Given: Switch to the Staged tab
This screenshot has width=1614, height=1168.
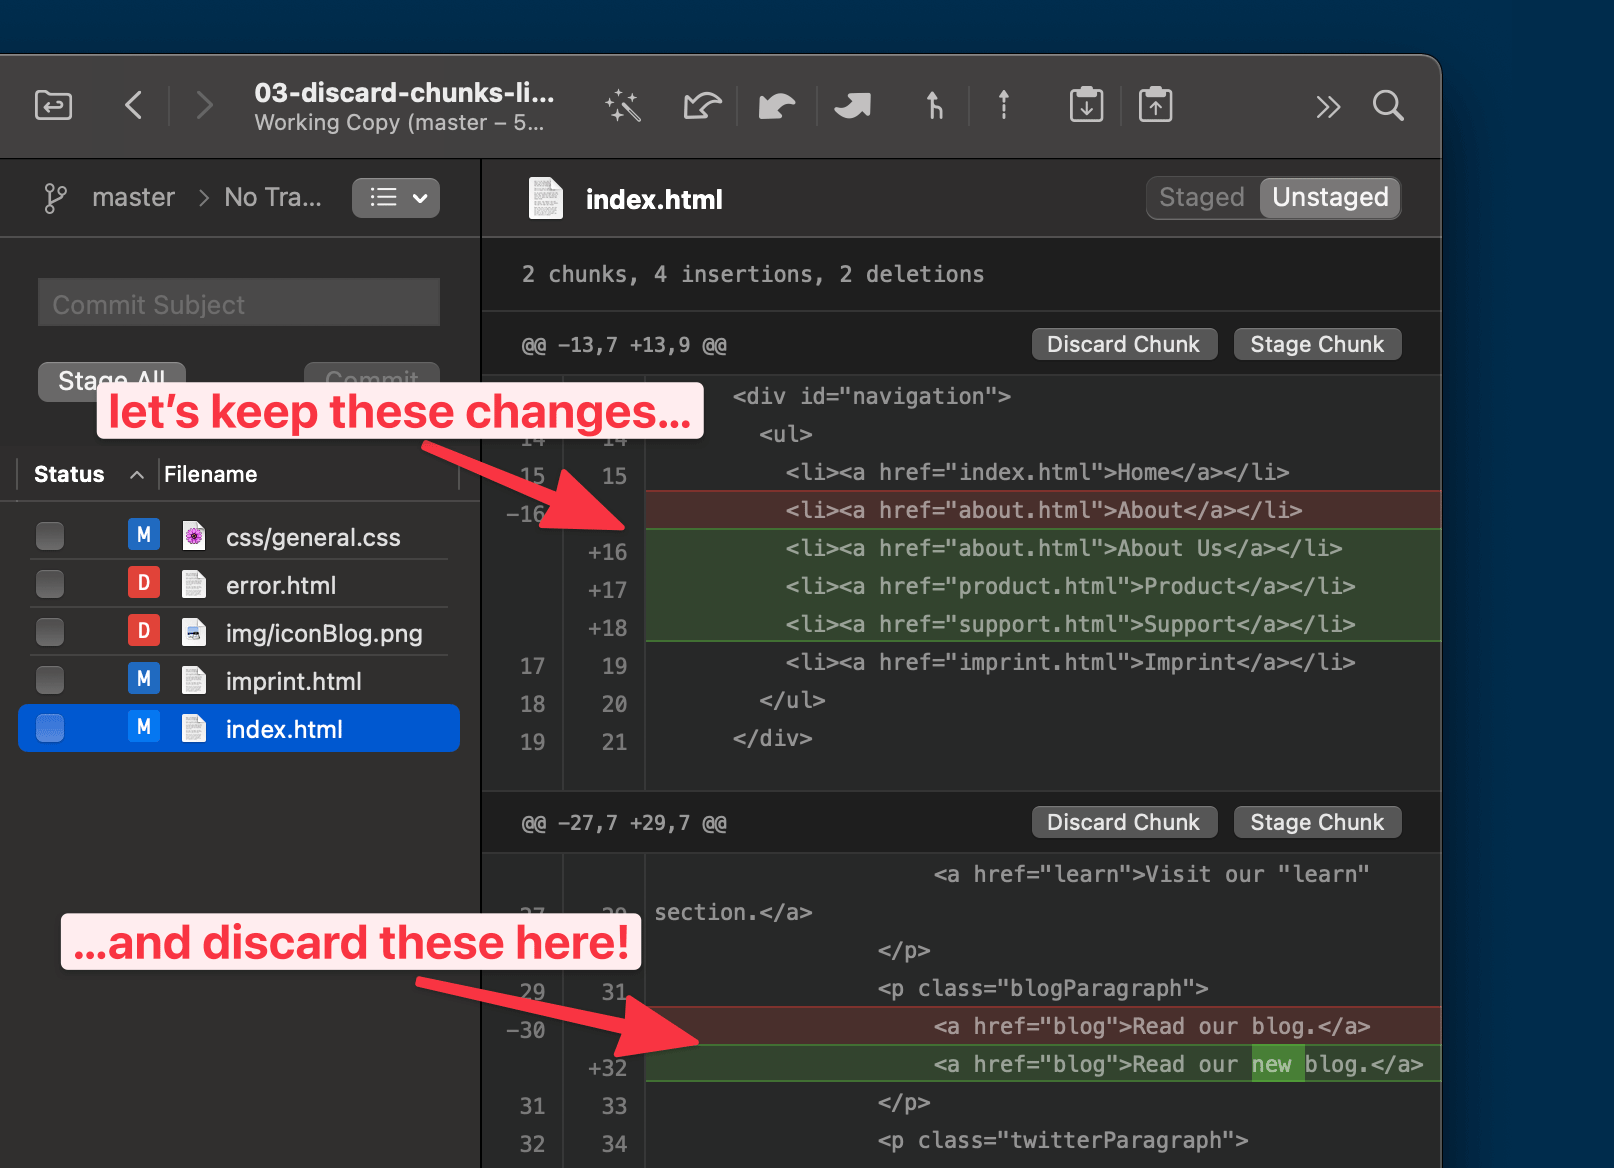Looking at the screenshot, I should click(x=1201, y=197).
